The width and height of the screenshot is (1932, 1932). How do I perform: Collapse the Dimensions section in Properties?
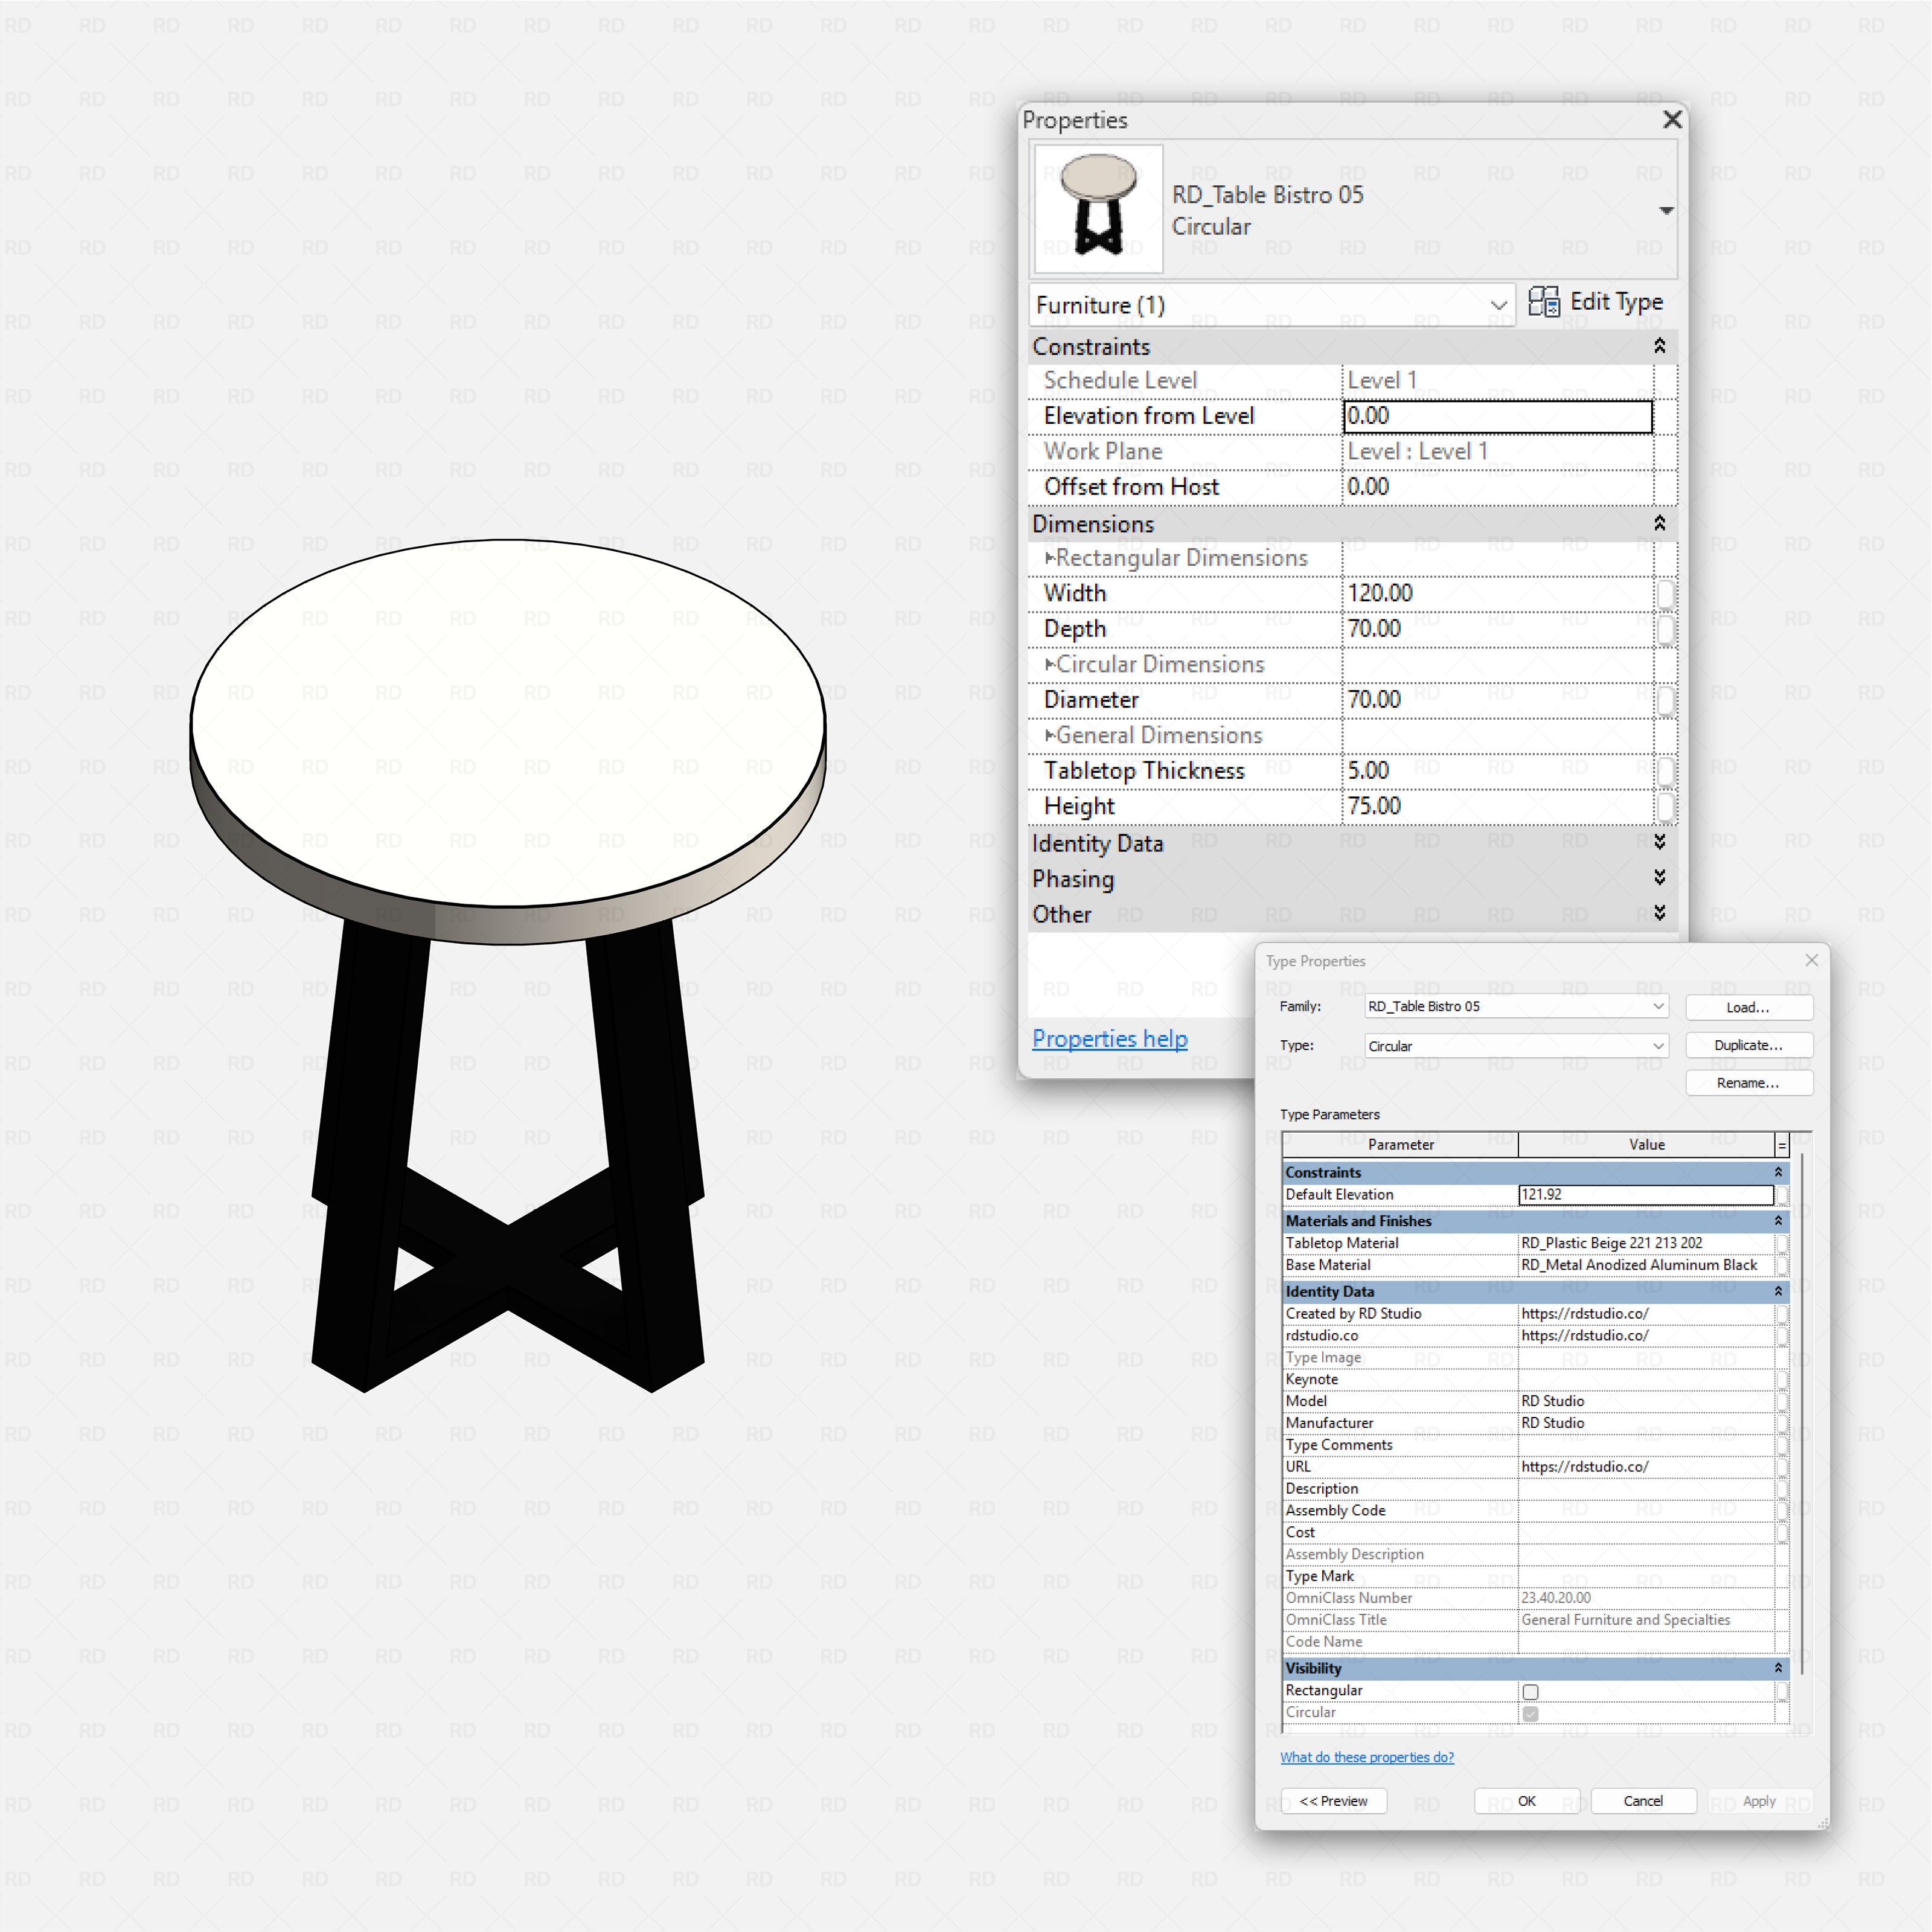pyautogui.click(x=1659, y=523)
